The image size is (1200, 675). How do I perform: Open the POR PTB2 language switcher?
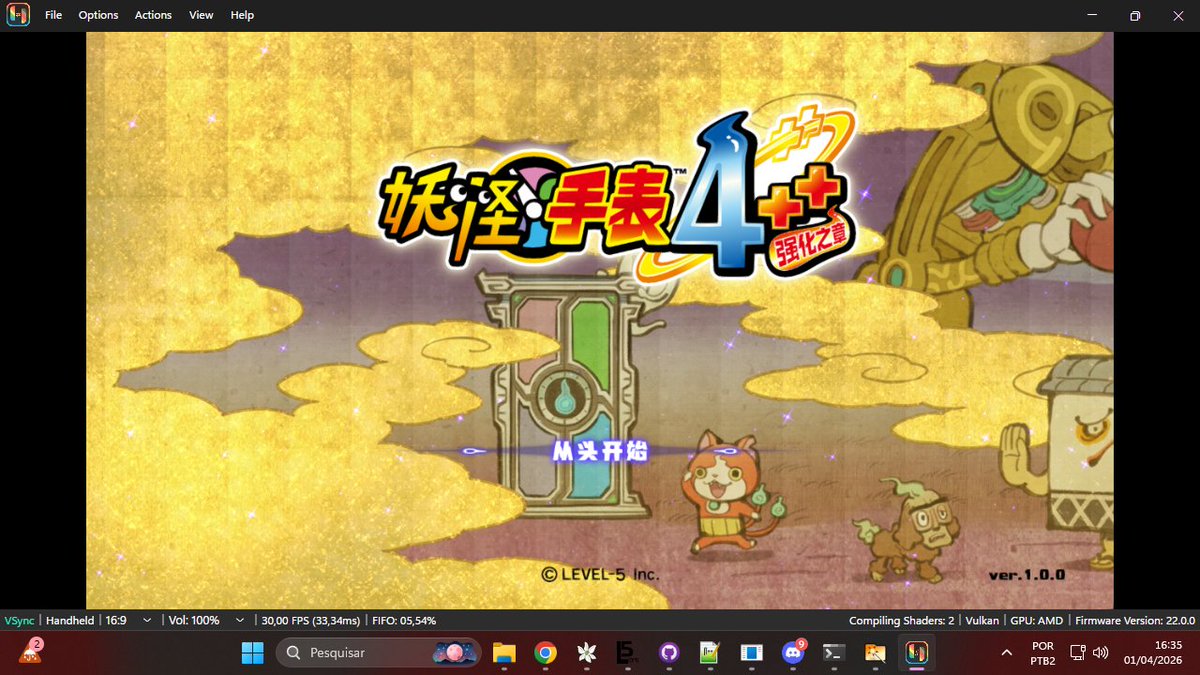tap(1041, 653)
